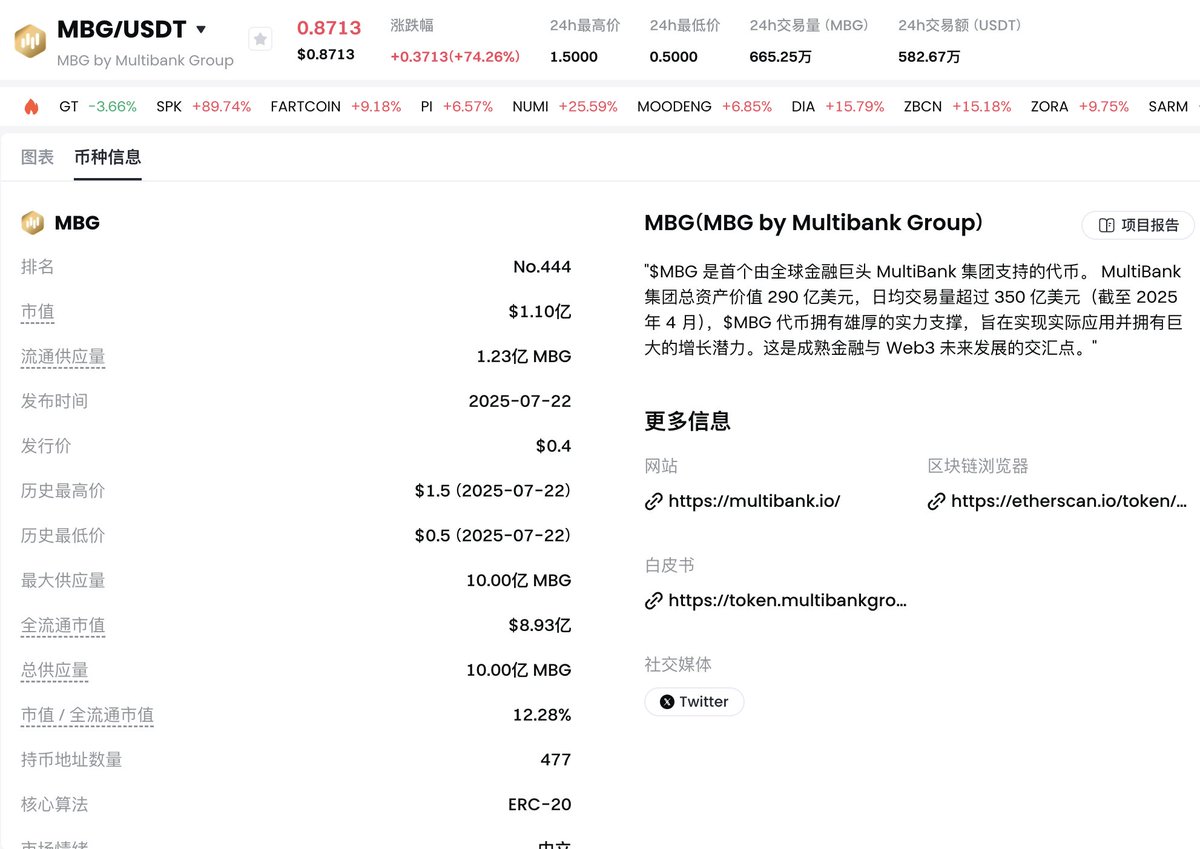Click the header last price 0.8713

pyautogui.click(x=330, y=28)
